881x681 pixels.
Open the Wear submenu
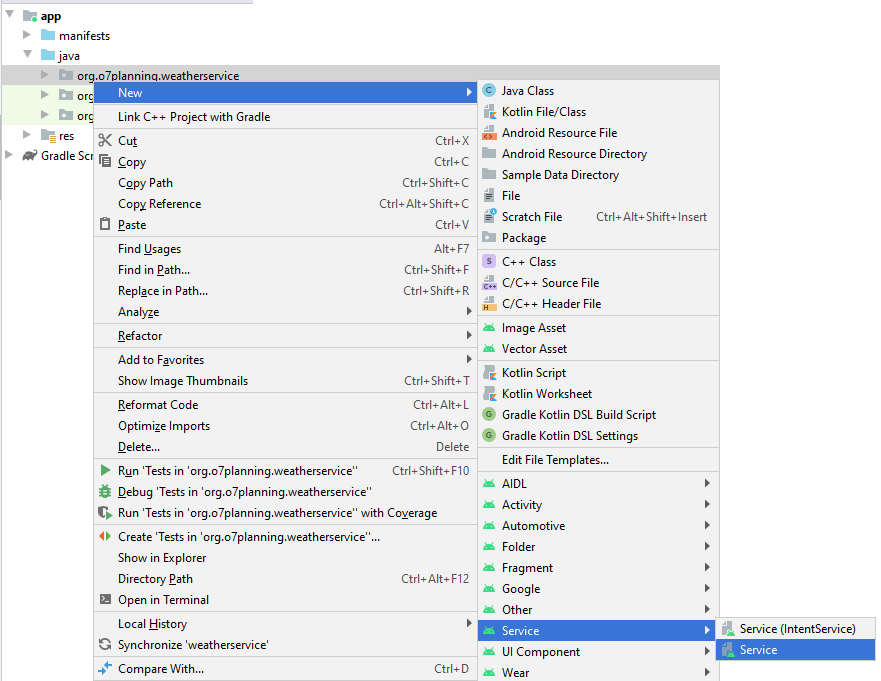pos(598,672)
